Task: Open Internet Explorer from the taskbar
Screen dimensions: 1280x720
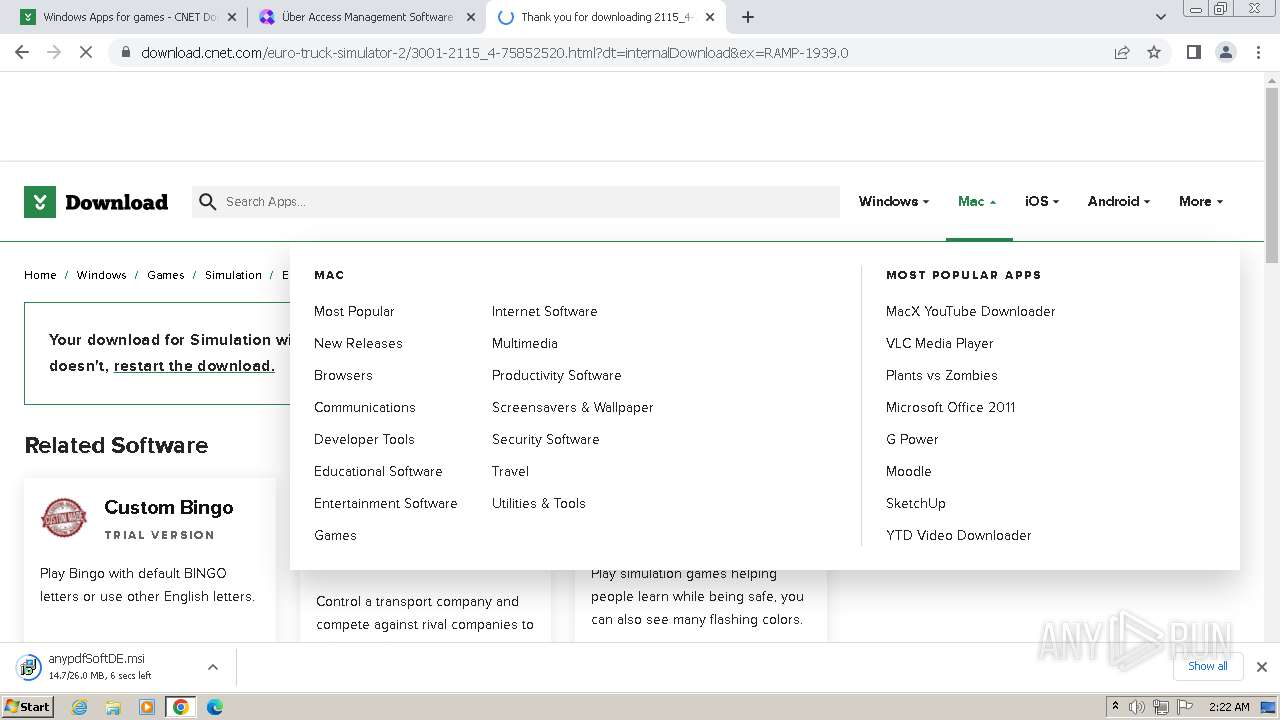Action: pyautogui.click(x=80, y=707)
